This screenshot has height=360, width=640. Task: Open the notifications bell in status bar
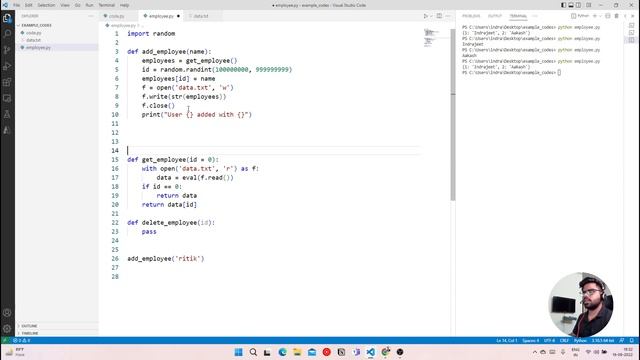click(632, 340)
